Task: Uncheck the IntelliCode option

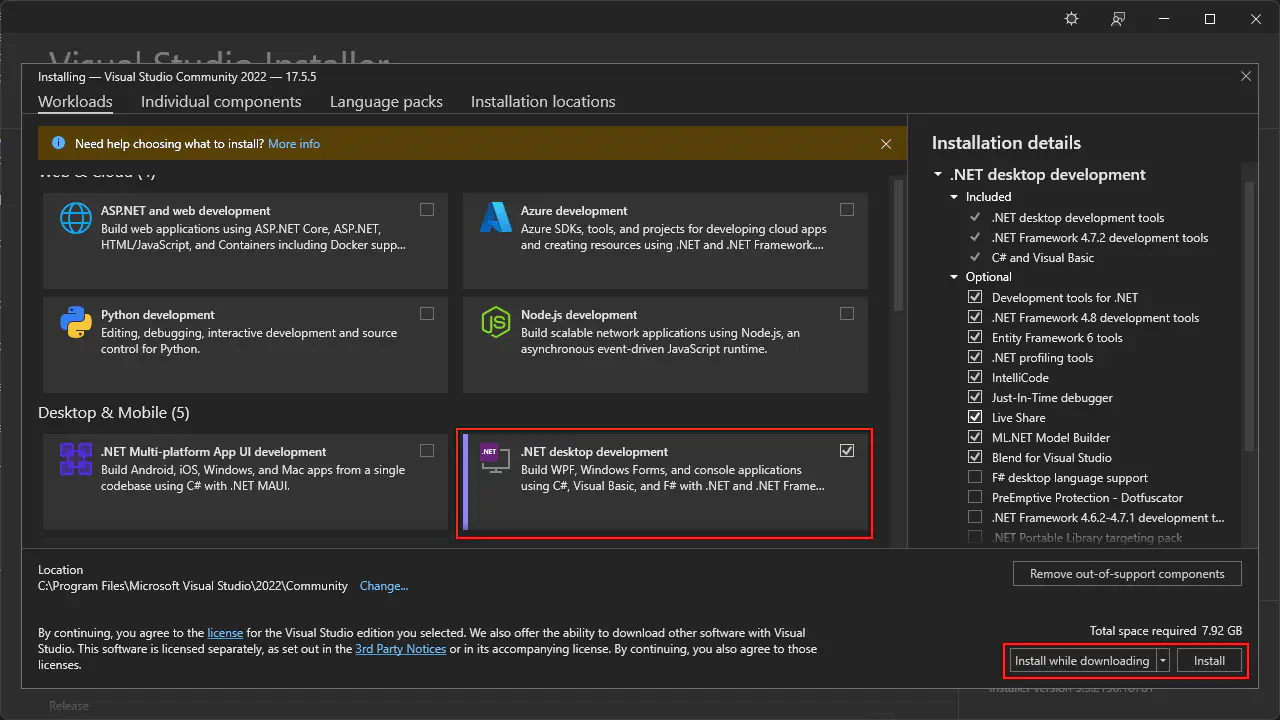Action: [x=975, y=377]
